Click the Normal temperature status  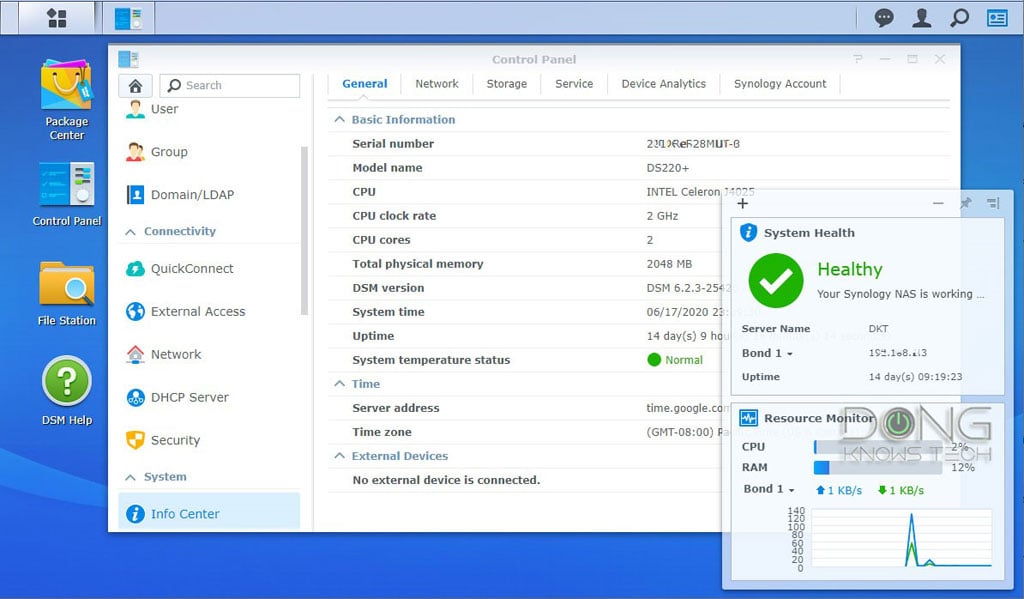675,360
